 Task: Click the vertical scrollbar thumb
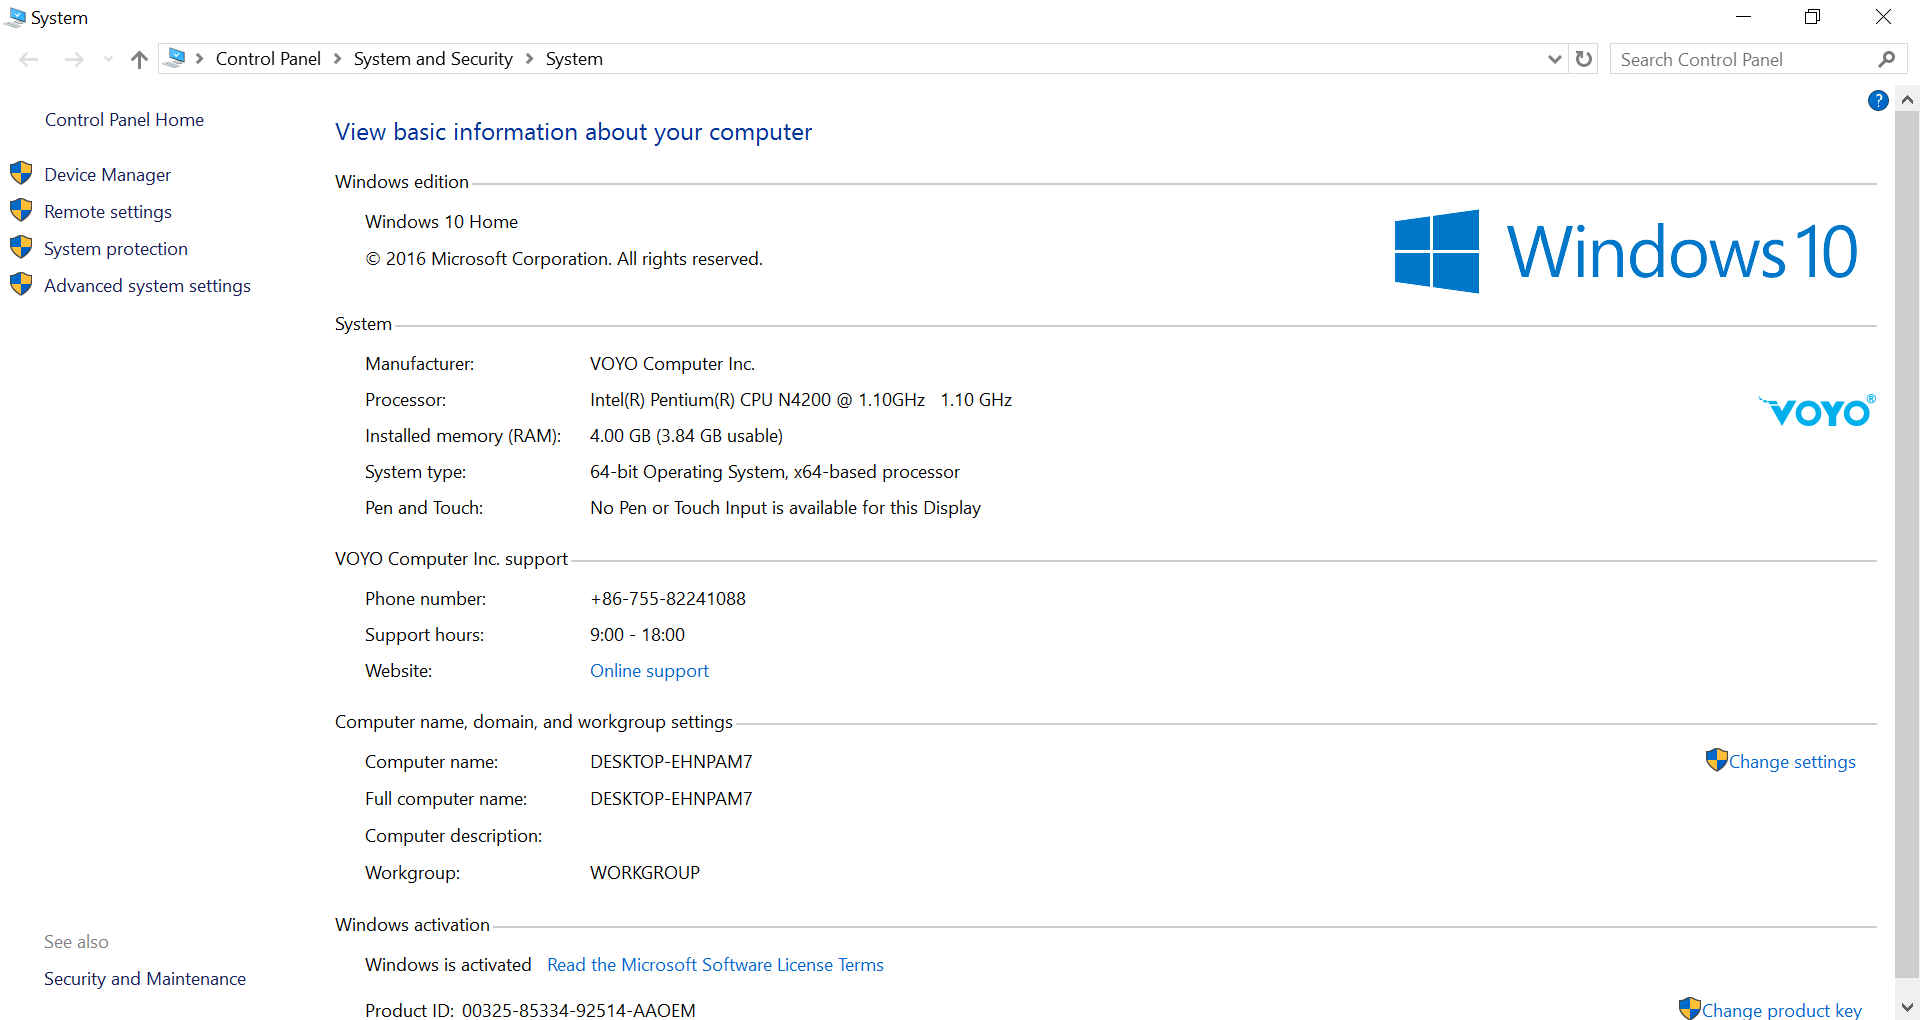pos(1907,544)
